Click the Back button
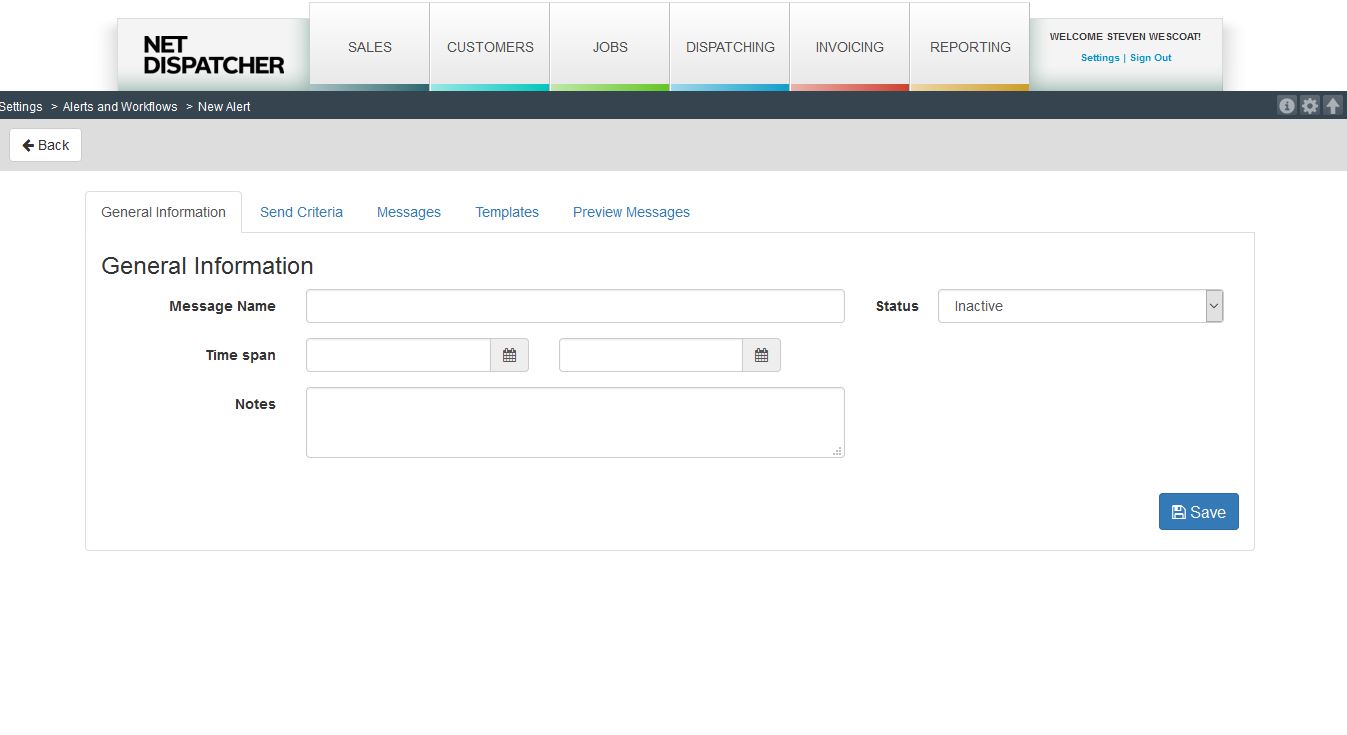This screenshot has height=735, width=1347. (46, 145)
